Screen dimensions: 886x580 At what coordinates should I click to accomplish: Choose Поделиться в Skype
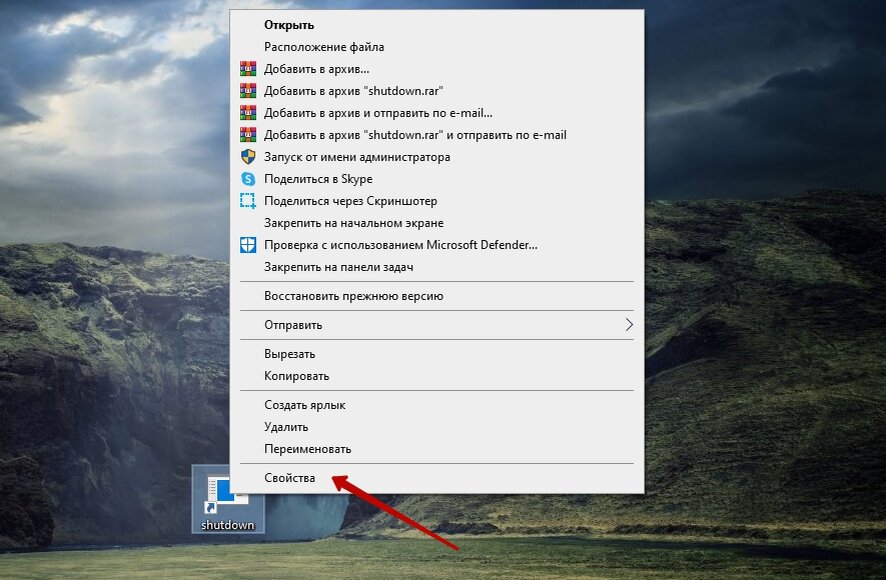[436, 179]
